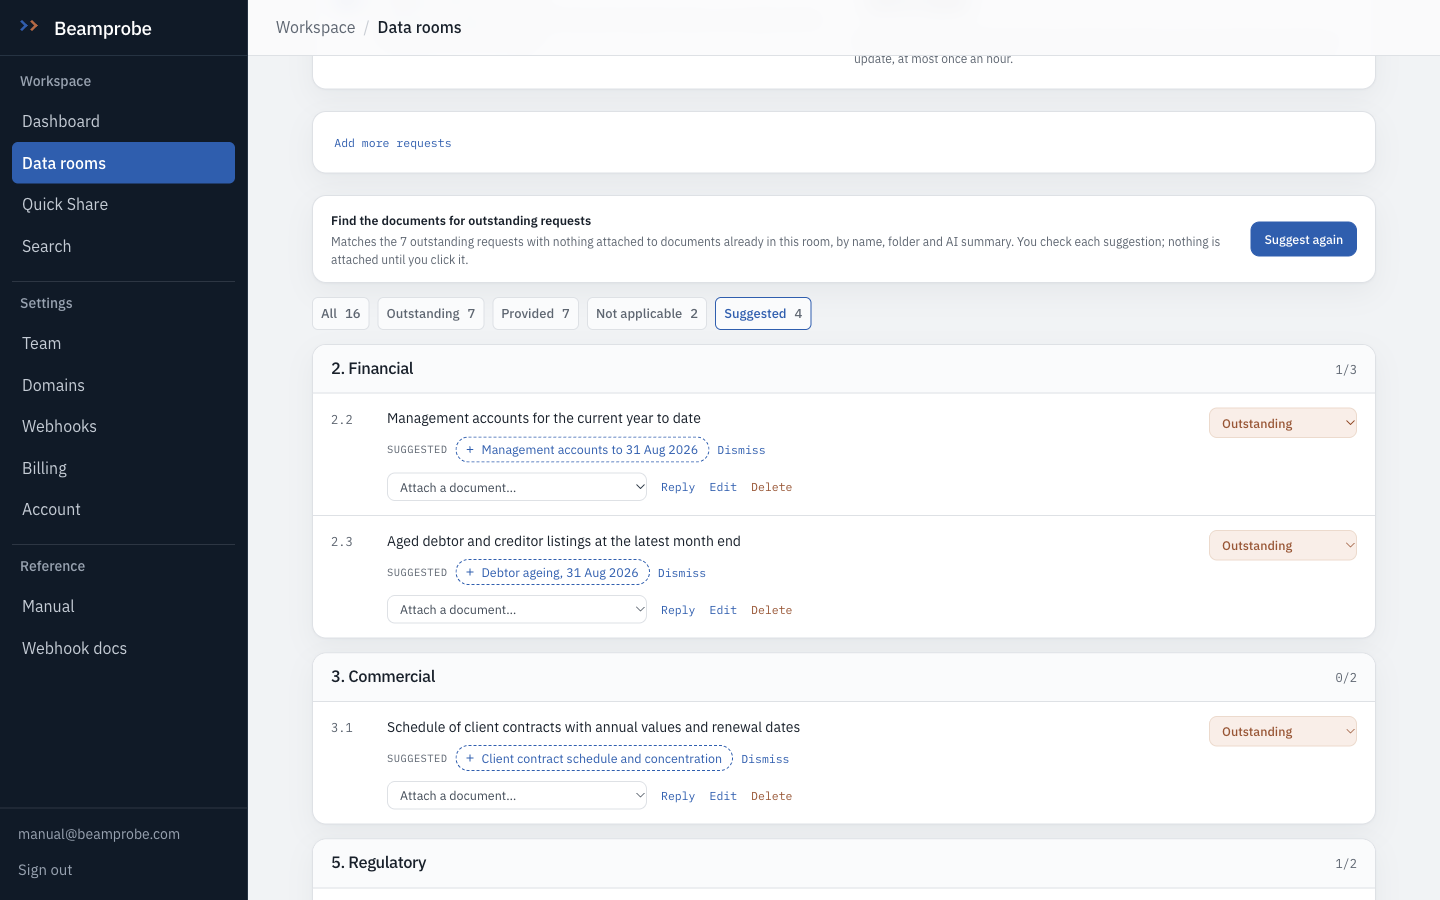Open the Dashboard page
1440x900 pixels.
coord(123,121)
